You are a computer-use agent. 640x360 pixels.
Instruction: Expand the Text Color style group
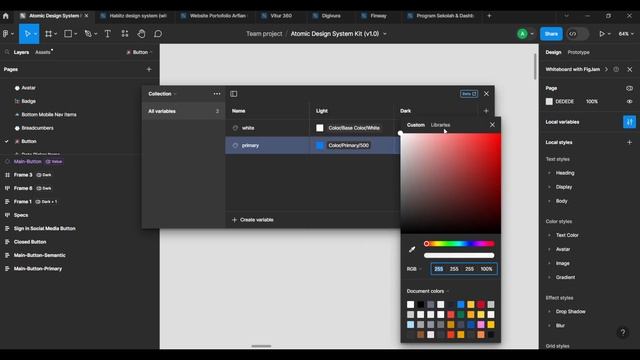tap(549, 235)
